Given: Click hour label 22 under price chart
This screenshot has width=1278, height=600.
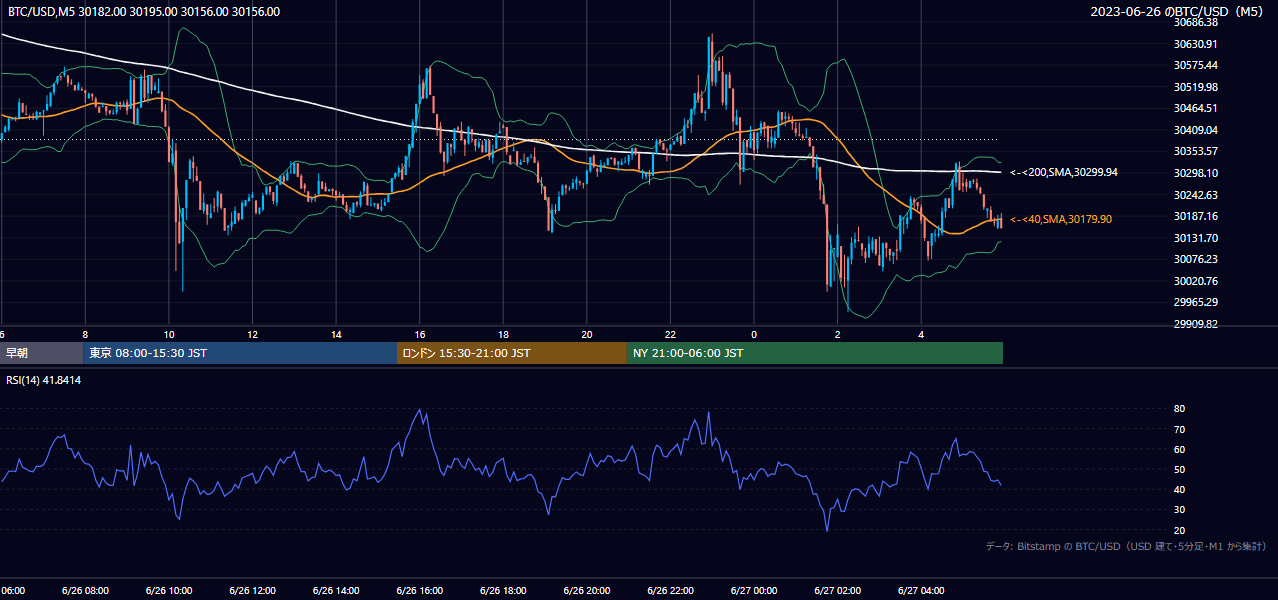Looking at the screenshot, I should click(670, 335).
